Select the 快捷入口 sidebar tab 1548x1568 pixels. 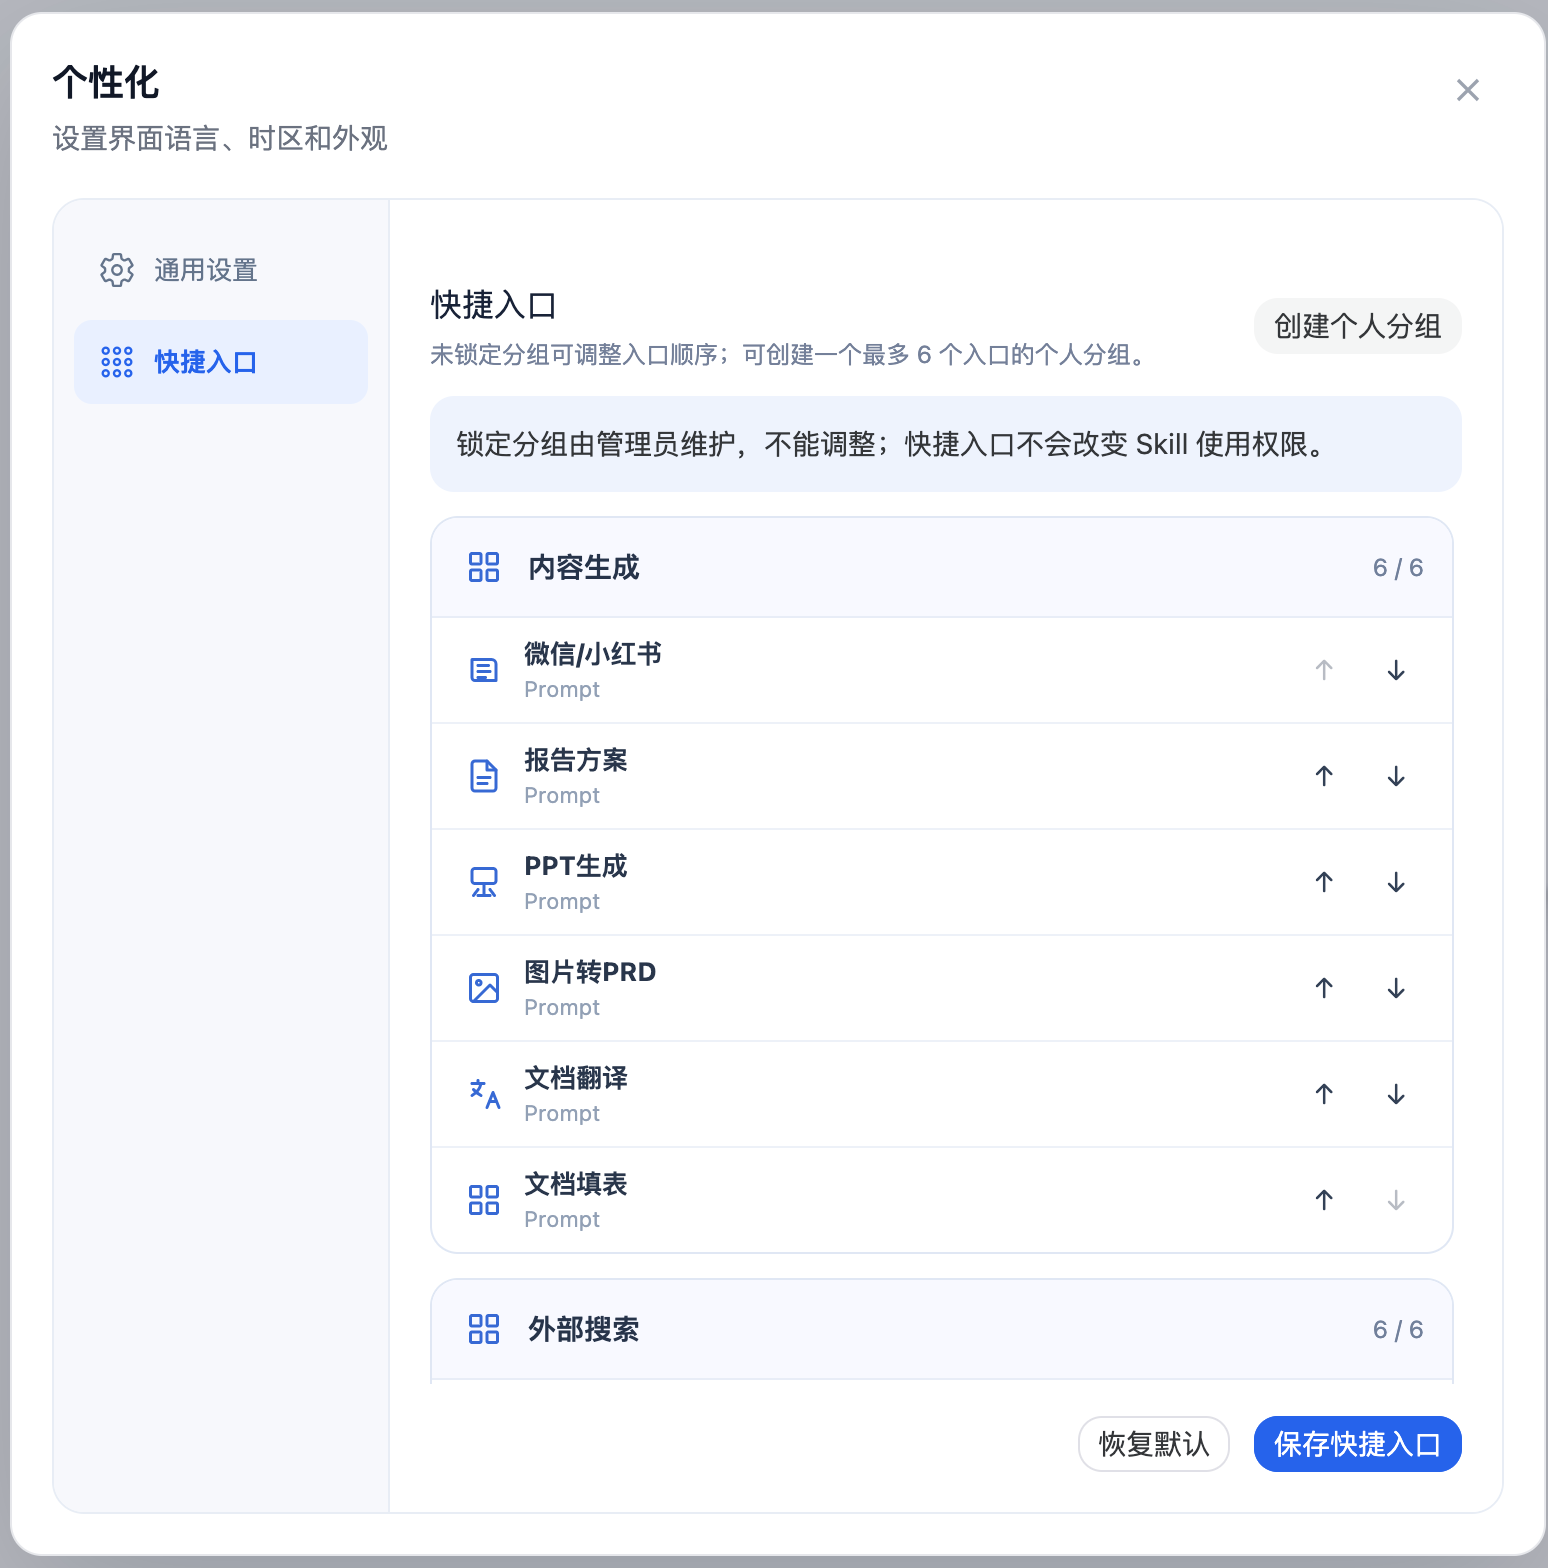[221, 362]
